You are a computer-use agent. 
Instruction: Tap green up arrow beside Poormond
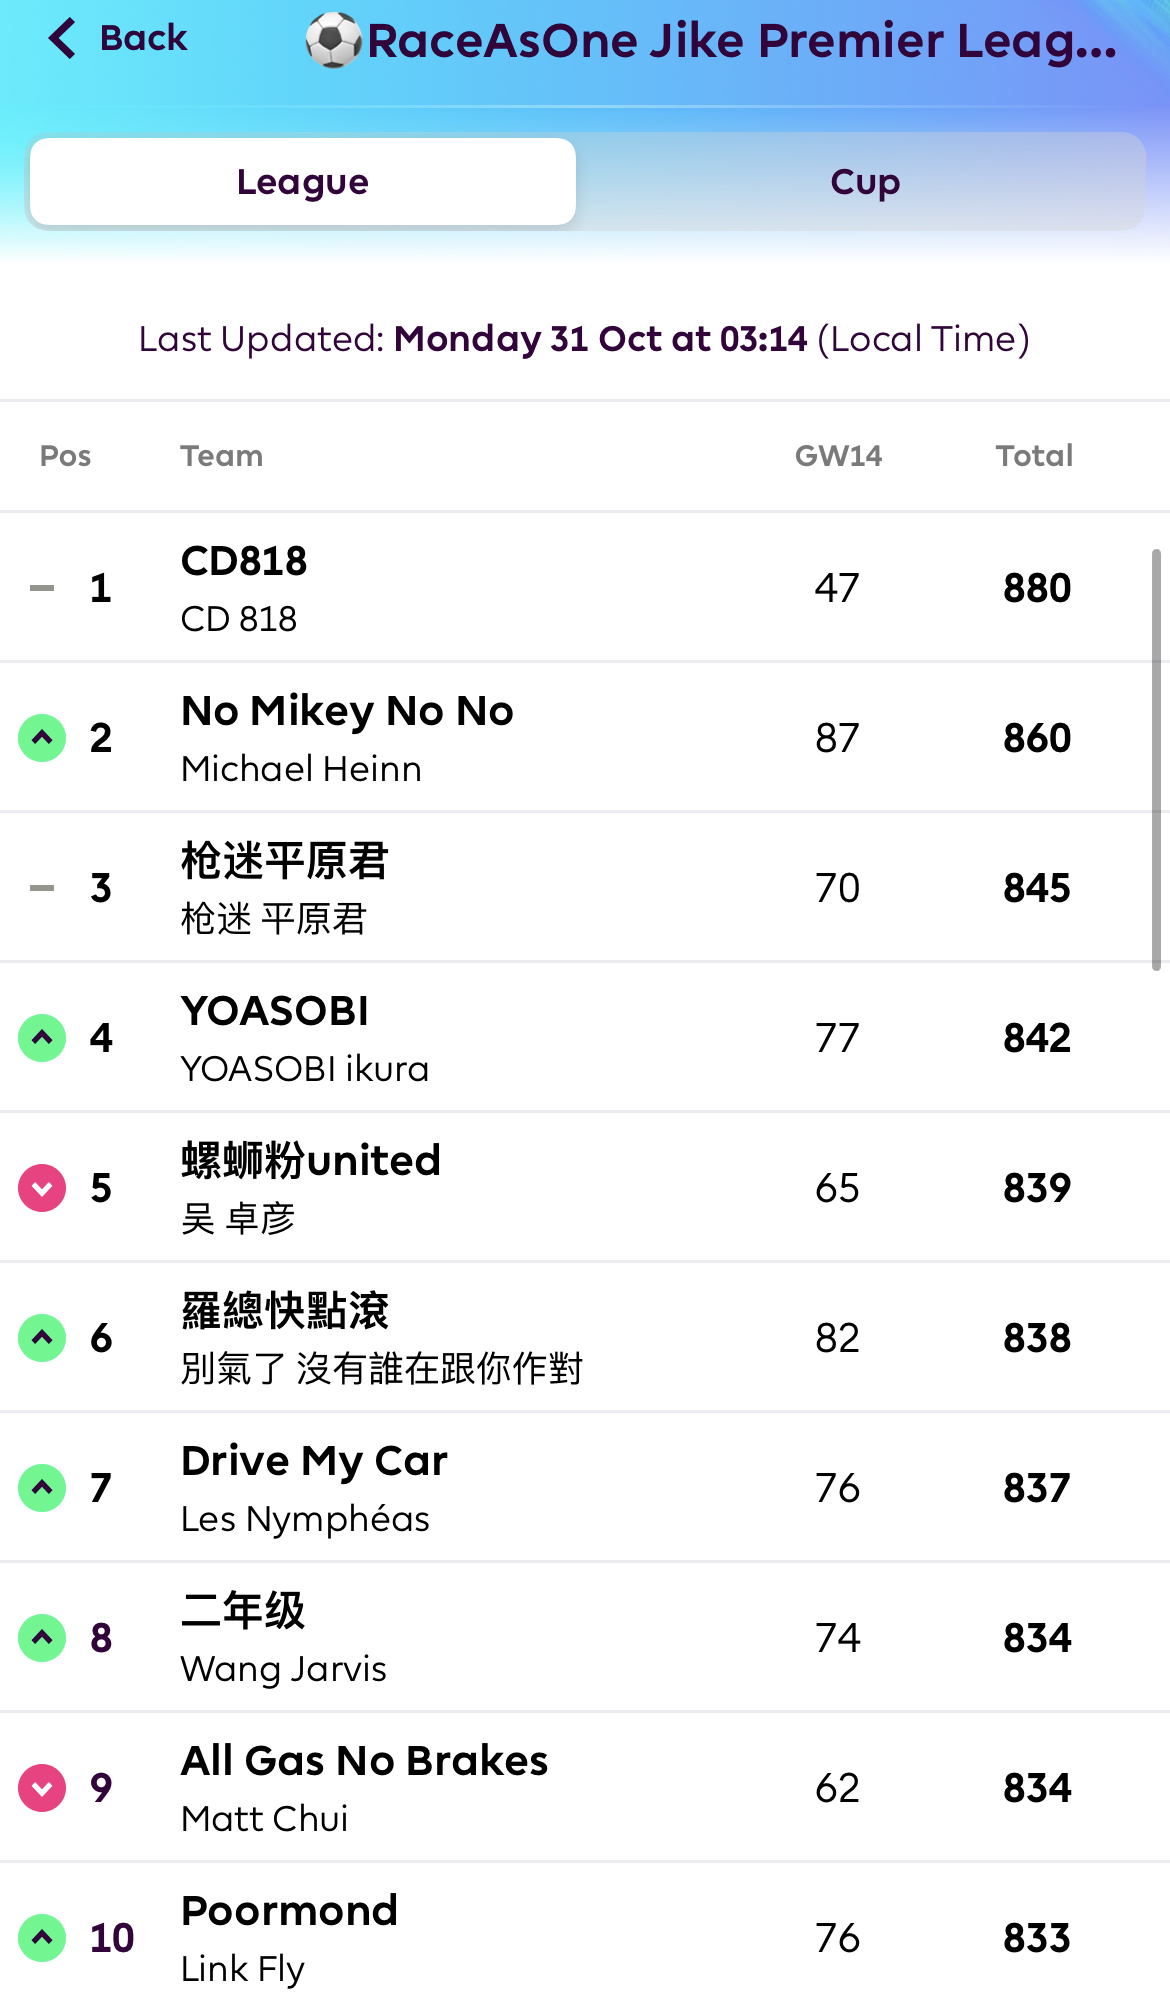pos(42,1938)
